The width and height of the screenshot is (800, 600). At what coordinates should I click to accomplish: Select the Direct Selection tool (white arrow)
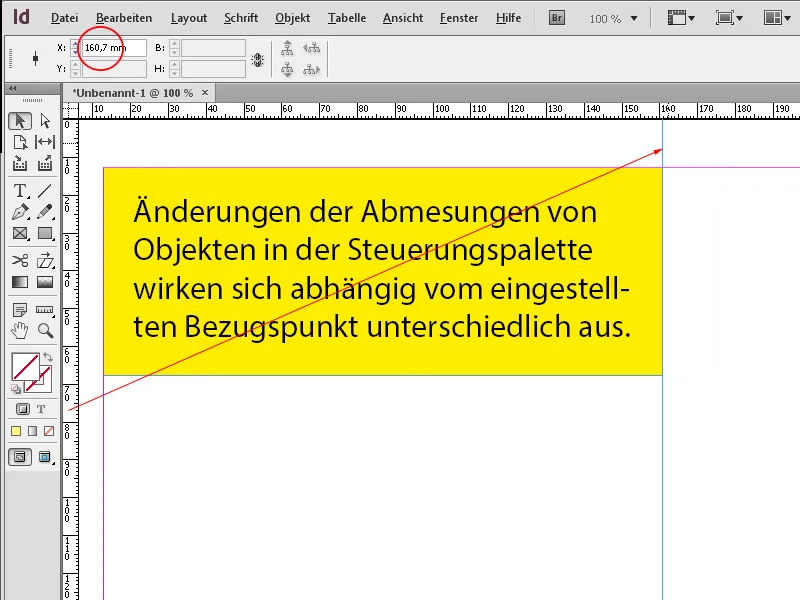pyautogui.click(x=45, y=121)
